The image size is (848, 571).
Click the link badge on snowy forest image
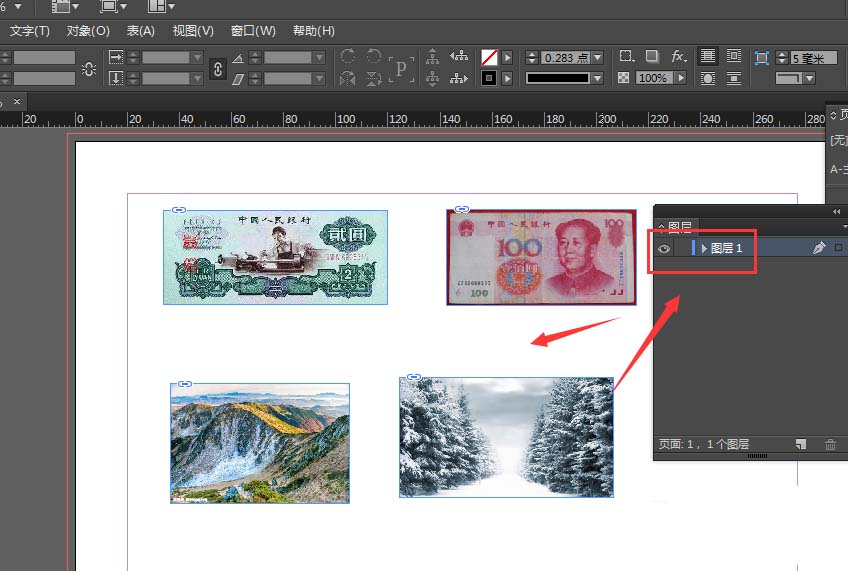[414, 377]
